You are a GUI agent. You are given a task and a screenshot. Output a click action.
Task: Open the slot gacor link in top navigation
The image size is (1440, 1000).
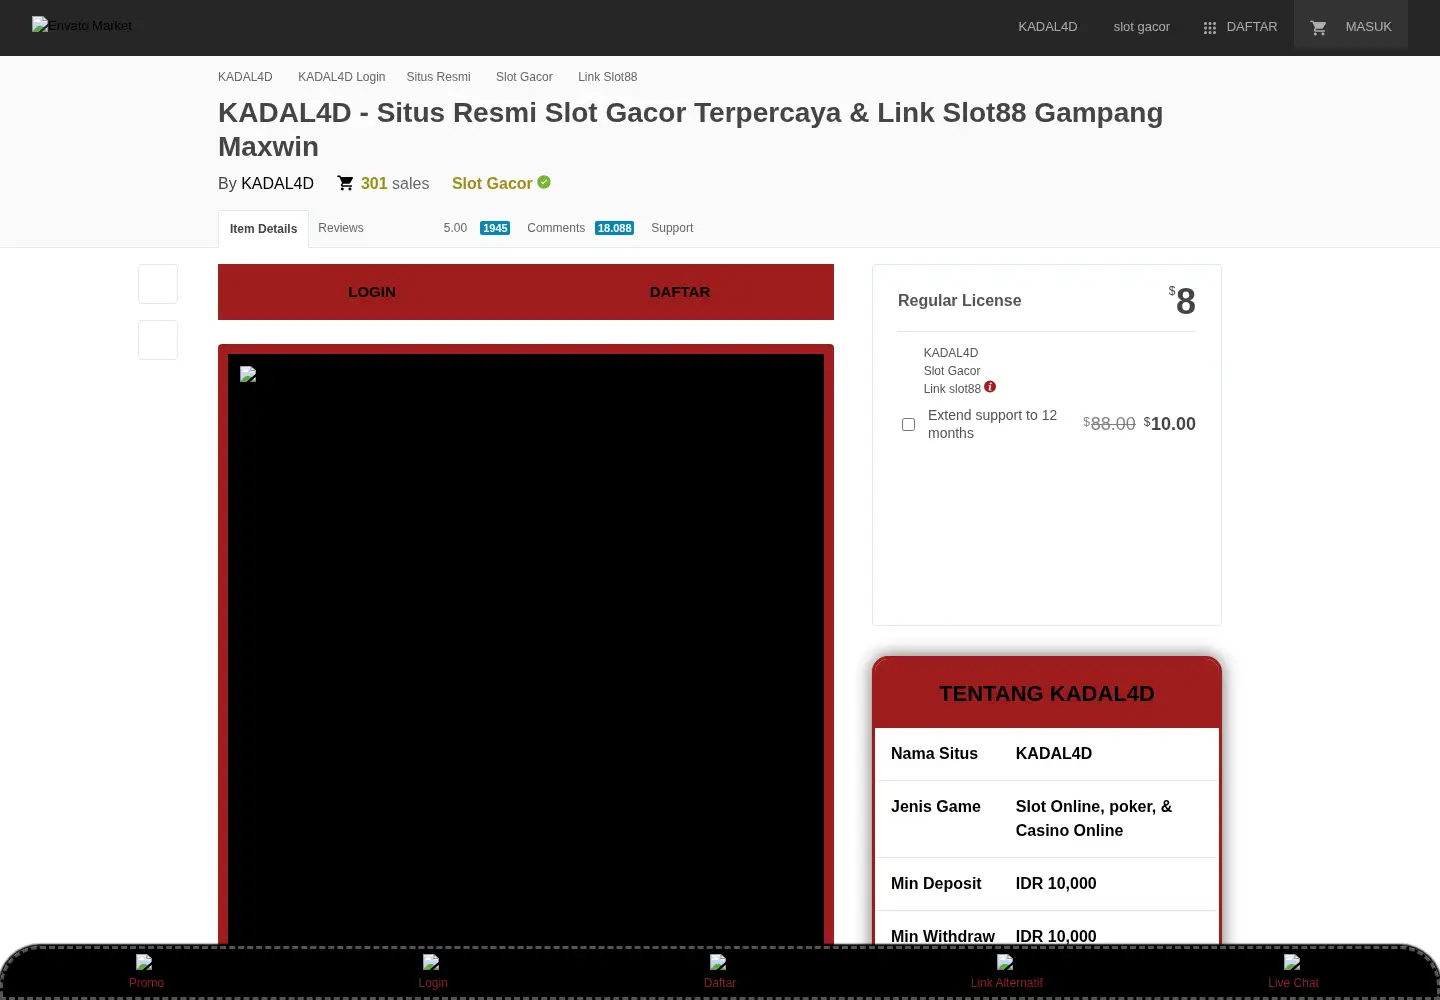(x=1141, y=27)
